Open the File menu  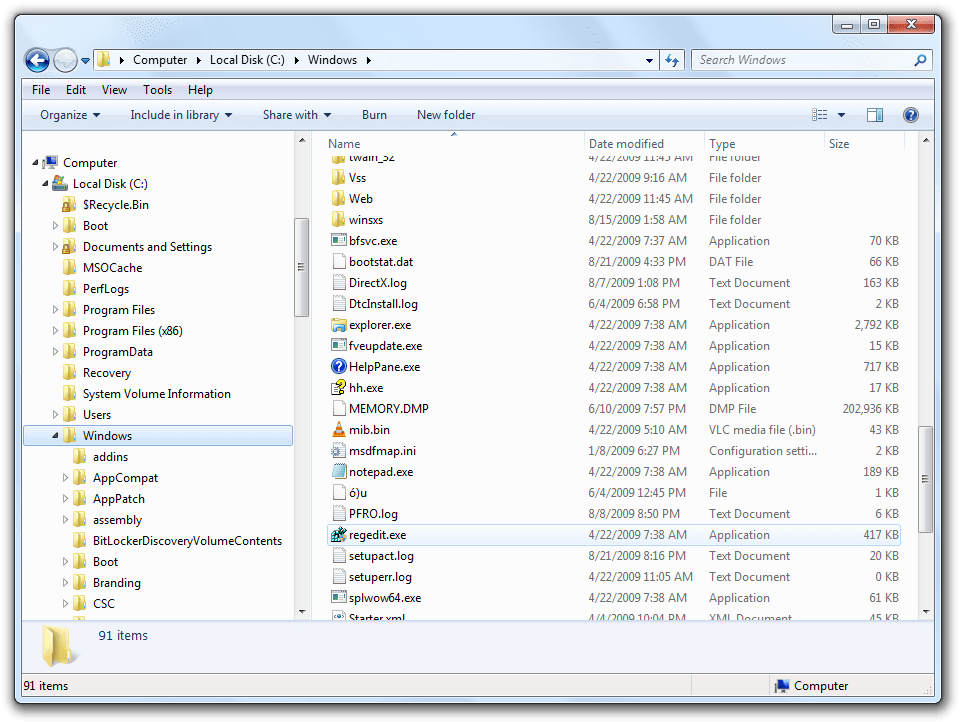(x=40, y=89)
